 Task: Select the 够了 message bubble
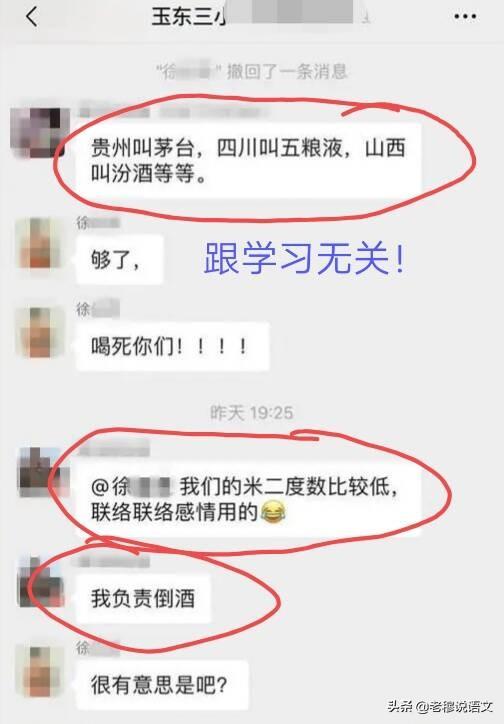pyautogui.click(x=120, y=259)
